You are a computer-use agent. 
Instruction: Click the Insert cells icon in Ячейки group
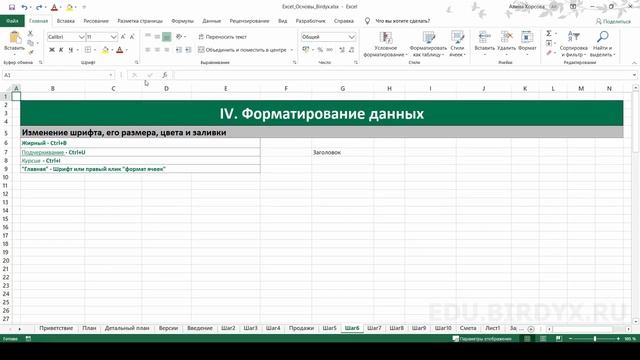pos(484,38)
